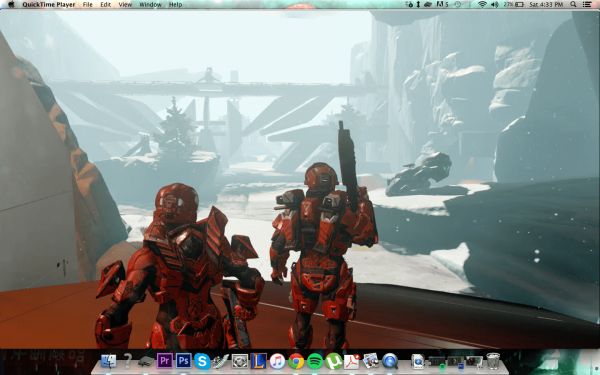Open the Help menu
Viewport: 600px width, 375px height.
coord(175,5)
